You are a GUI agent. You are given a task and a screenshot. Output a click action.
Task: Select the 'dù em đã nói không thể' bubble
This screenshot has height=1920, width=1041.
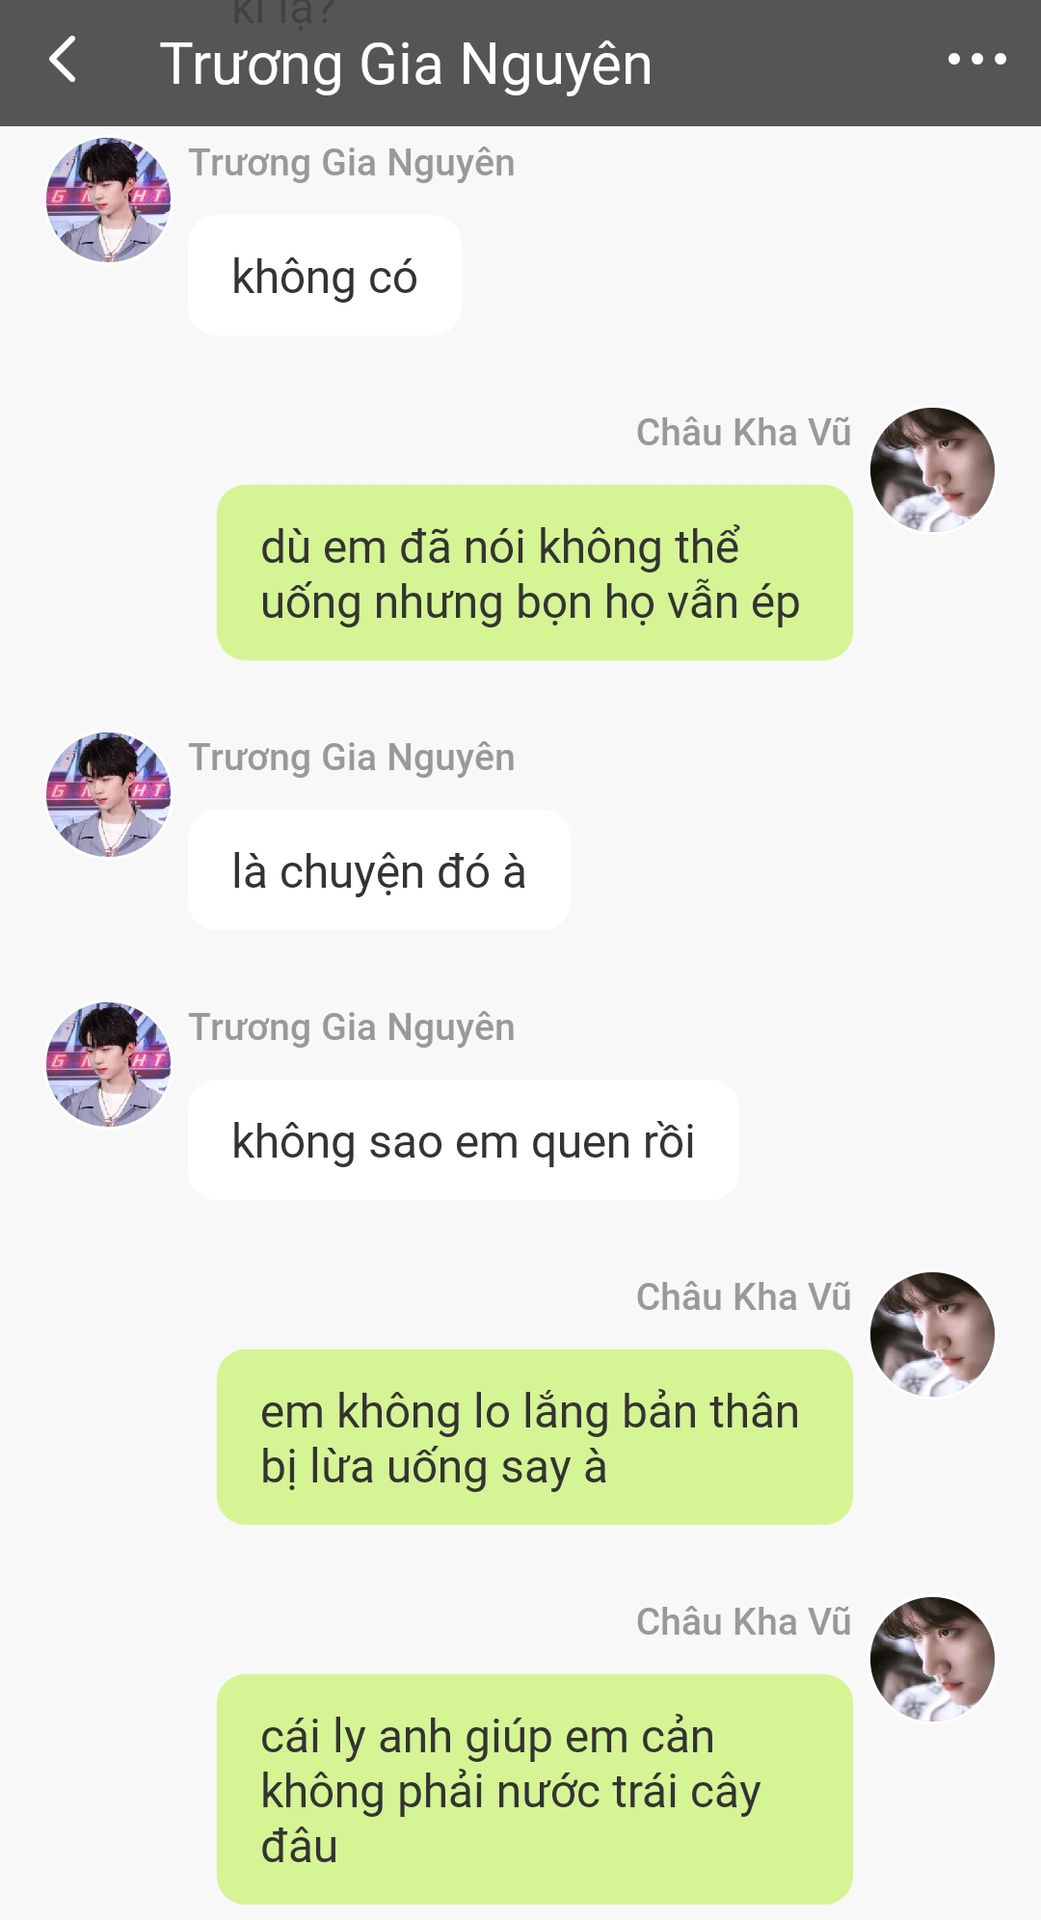point(535,573)
